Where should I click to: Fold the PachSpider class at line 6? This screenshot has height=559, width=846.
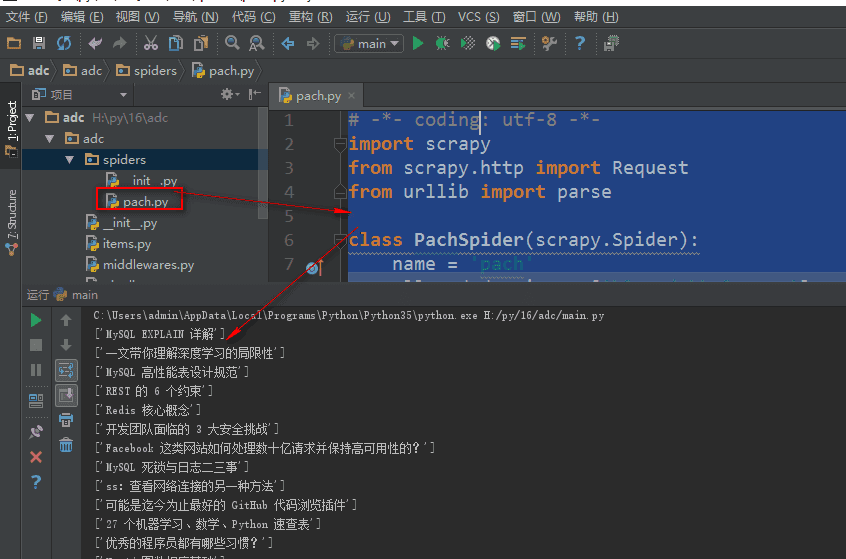click(340, 240)
